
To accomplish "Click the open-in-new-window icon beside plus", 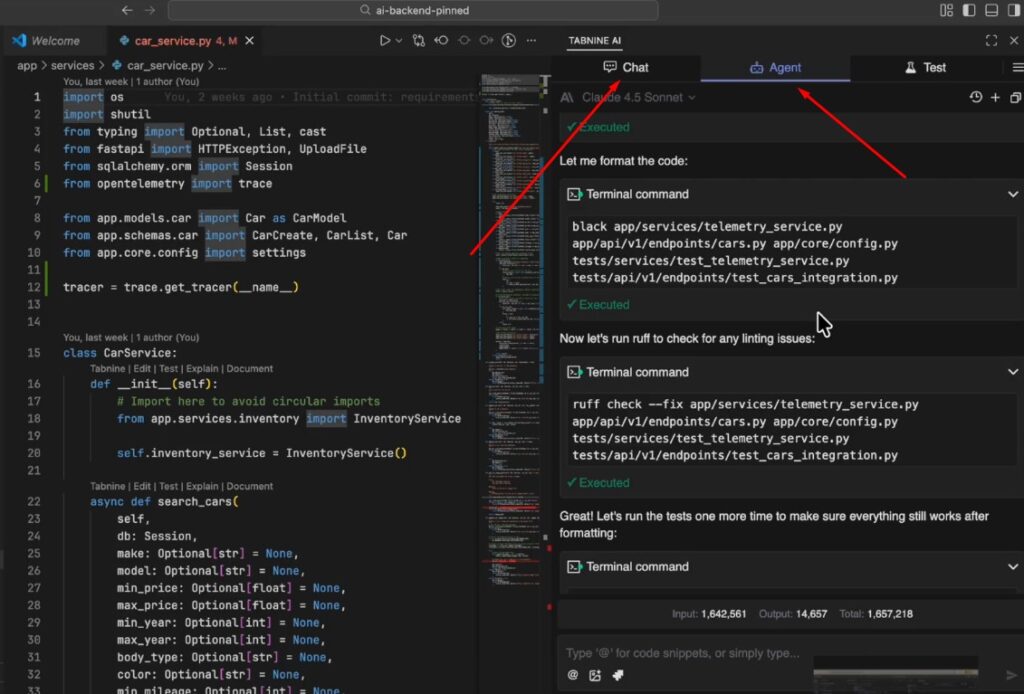I will (x=1016, y=97).
